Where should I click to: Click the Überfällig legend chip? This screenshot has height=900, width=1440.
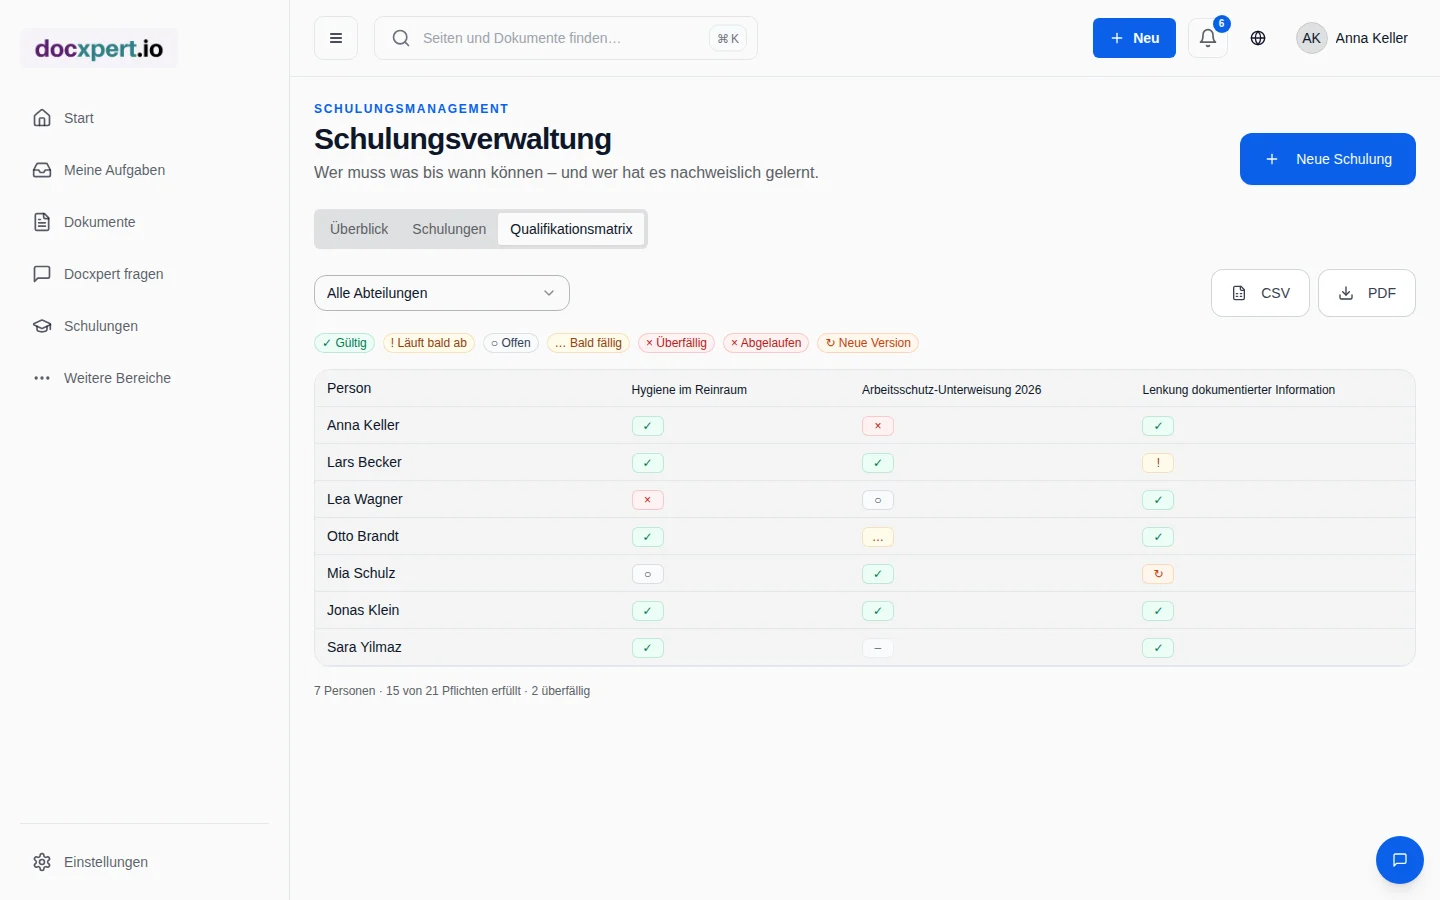click(676, 343)
